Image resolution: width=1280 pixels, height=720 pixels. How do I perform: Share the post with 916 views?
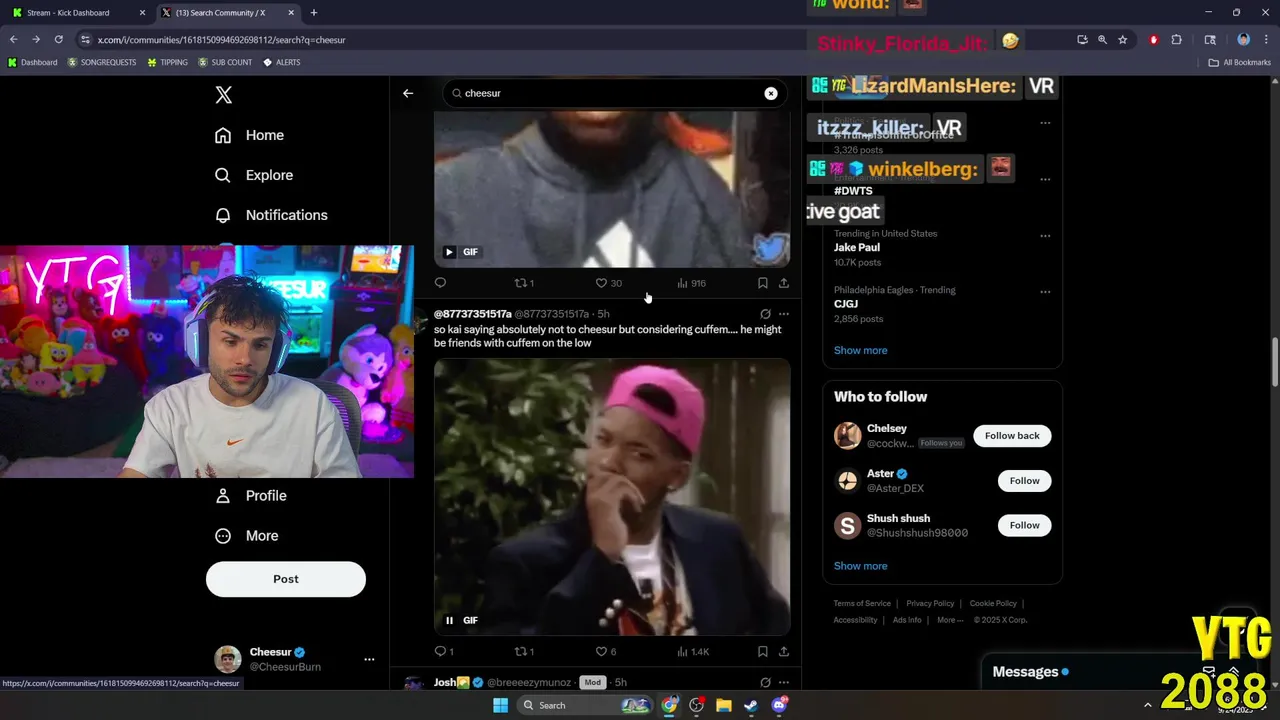[x=784, y=283]
